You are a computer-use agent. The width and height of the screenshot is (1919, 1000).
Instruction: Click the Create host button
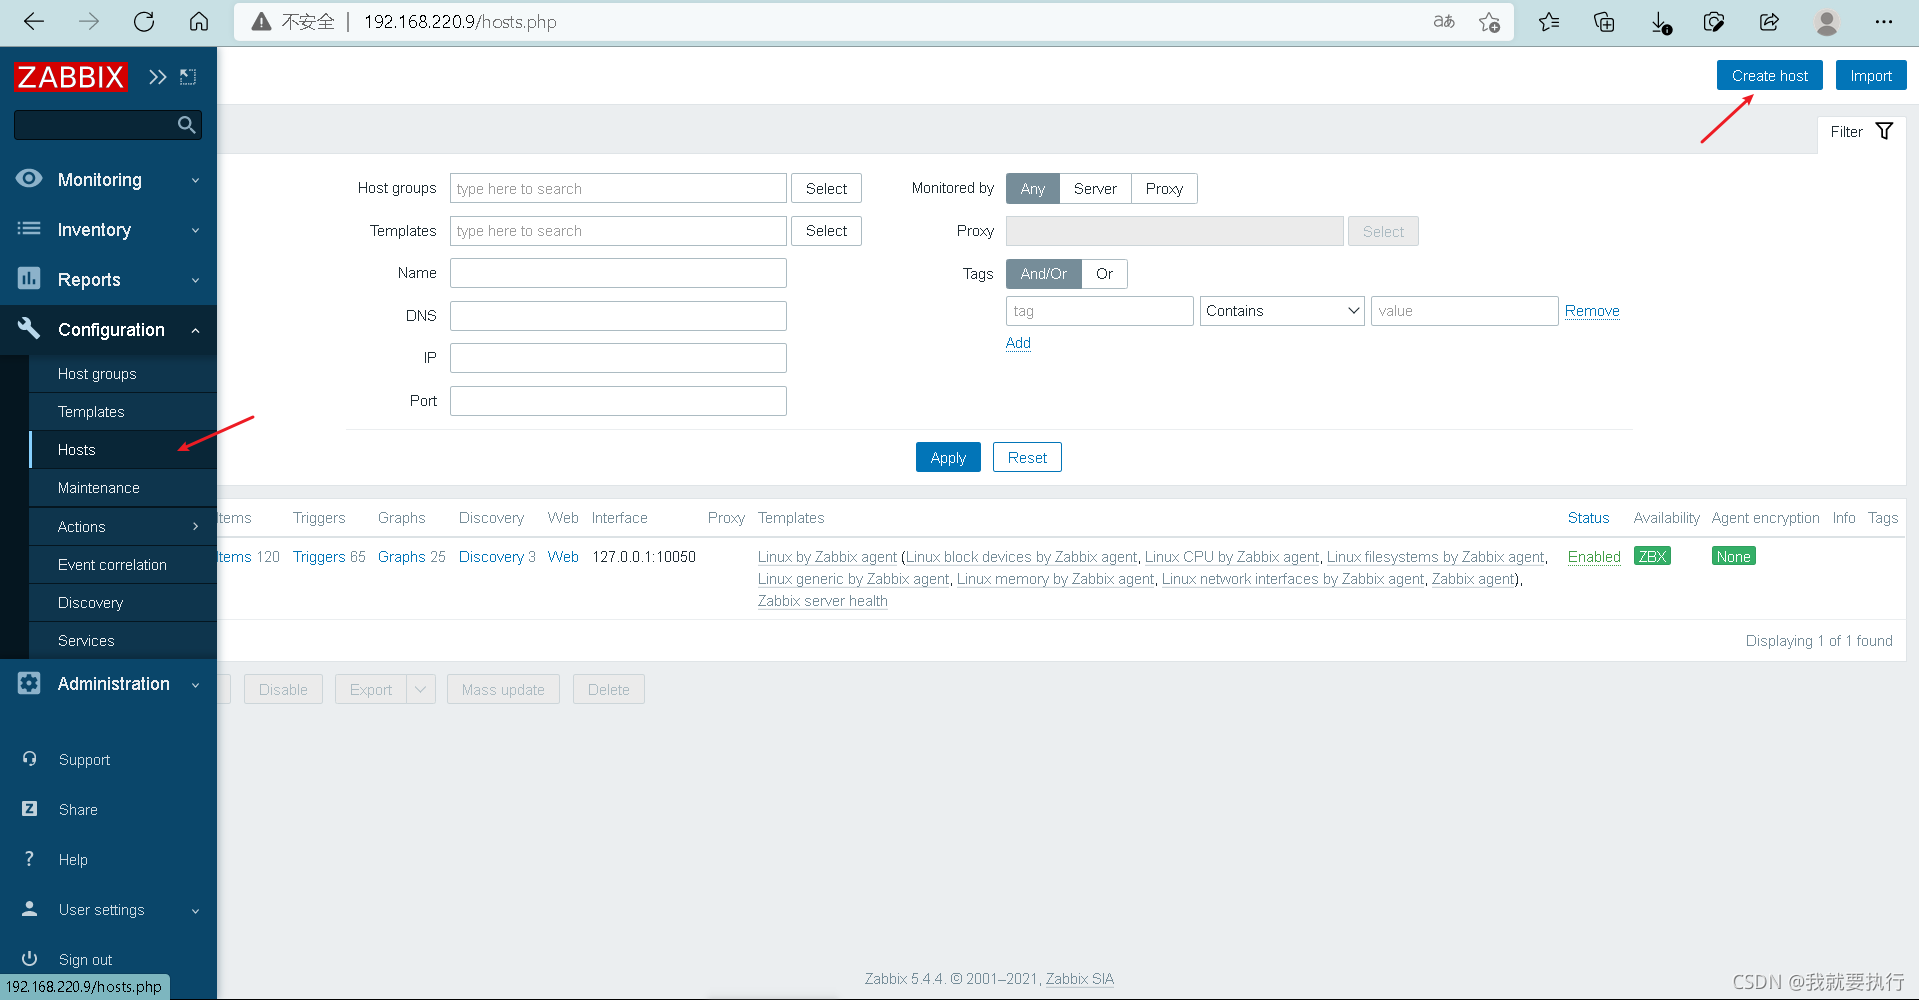click(1770, 76)
